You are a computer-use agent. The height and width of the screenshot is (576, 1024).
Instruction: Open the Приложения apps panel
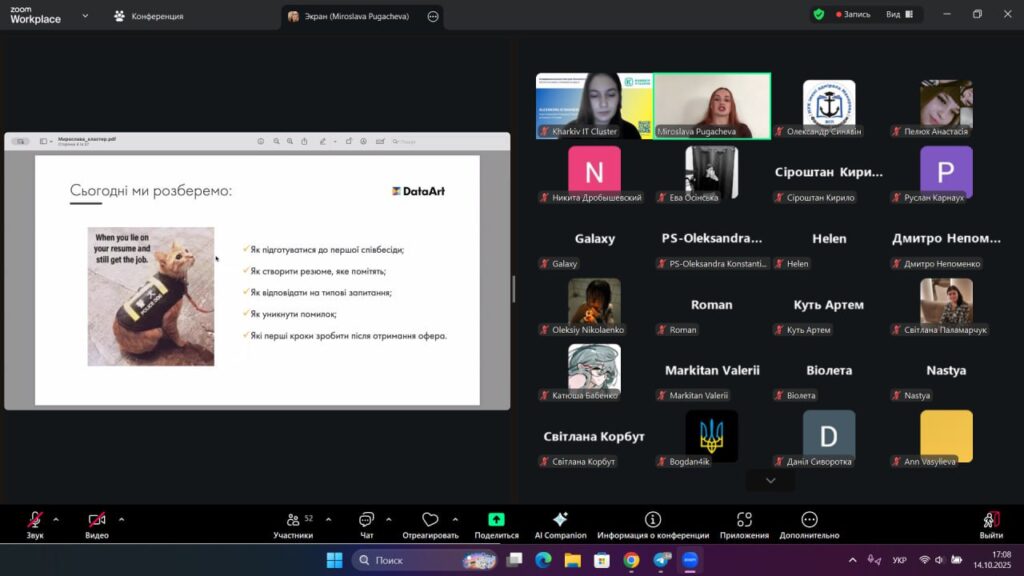point(744,521)
